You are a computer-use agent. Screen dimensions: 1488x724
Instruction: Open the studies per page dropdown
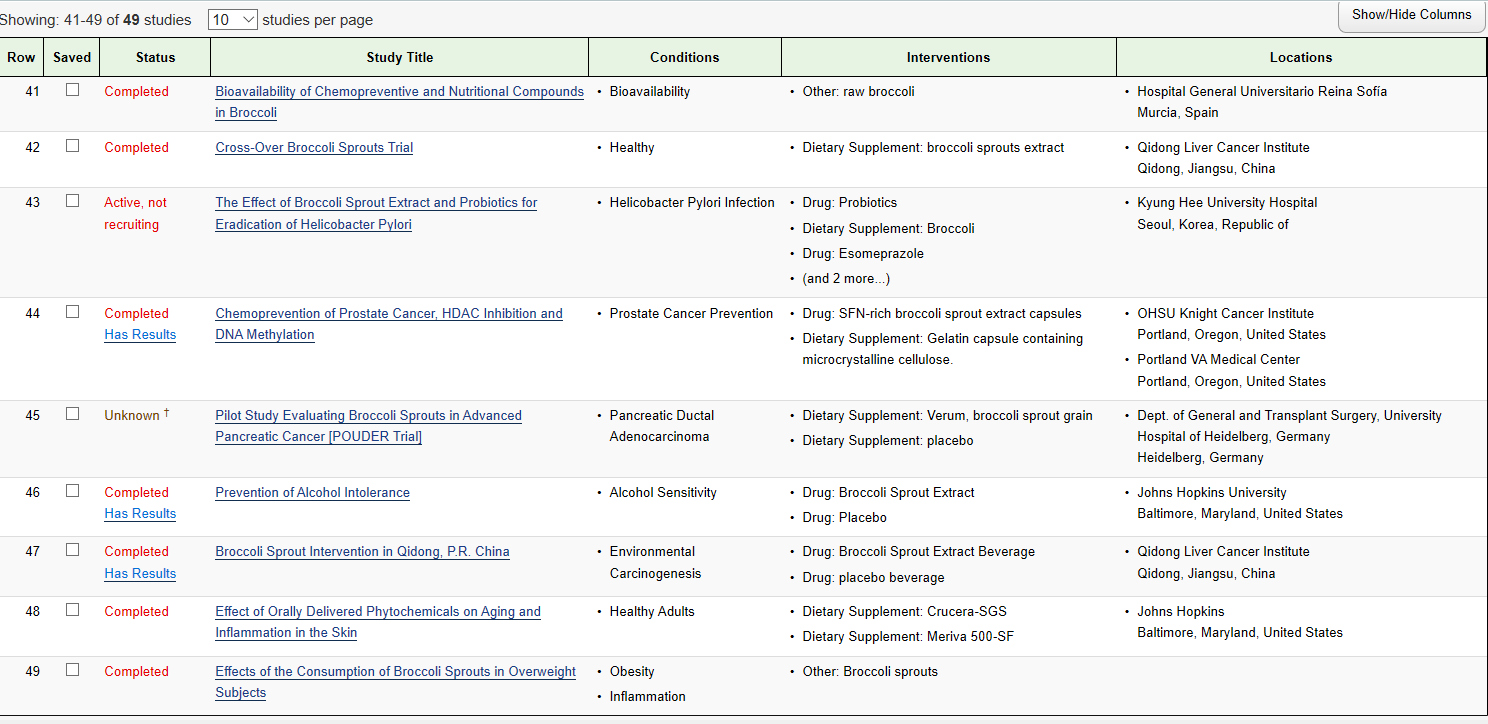[233, 19]
